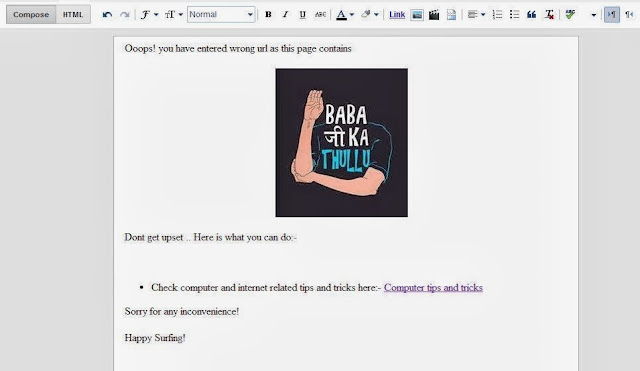This screenshot has height=371, width=640.
Task: Open the font size picker
Action: (174, 15)
